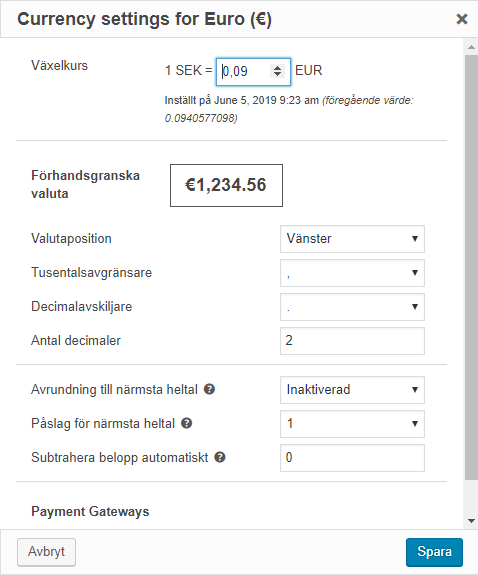Increase exchange rate with the up stepper arrow

coord(278,67)
